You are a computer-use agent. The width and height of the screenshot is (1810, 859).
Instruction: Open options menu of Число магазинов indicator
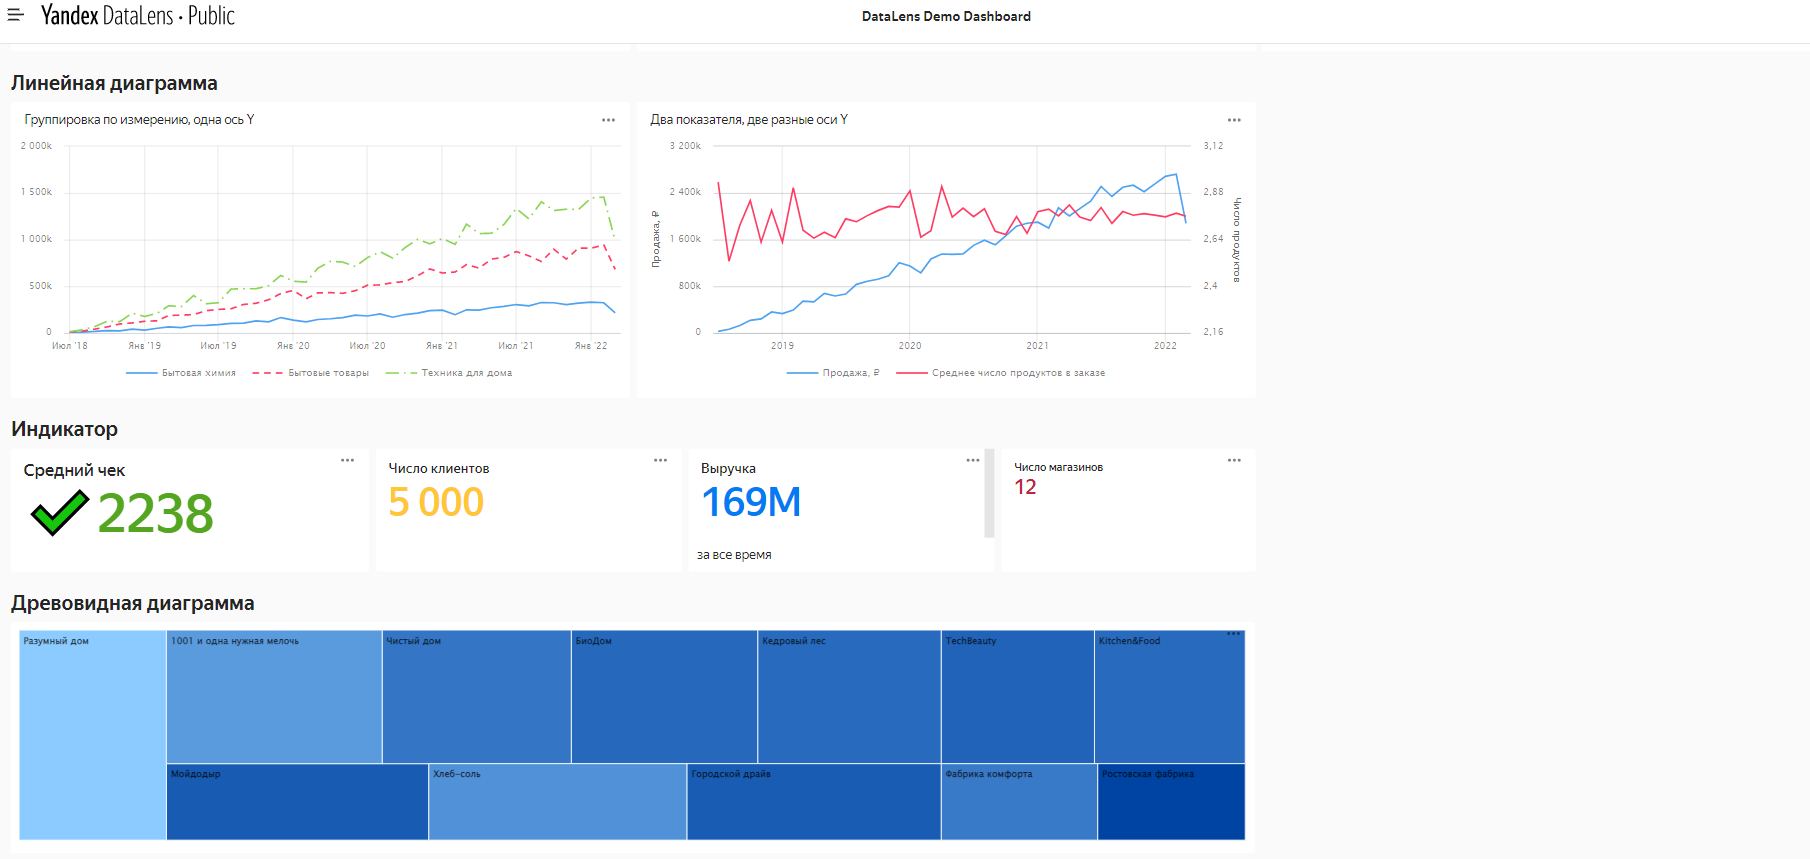coord(1234,460)
